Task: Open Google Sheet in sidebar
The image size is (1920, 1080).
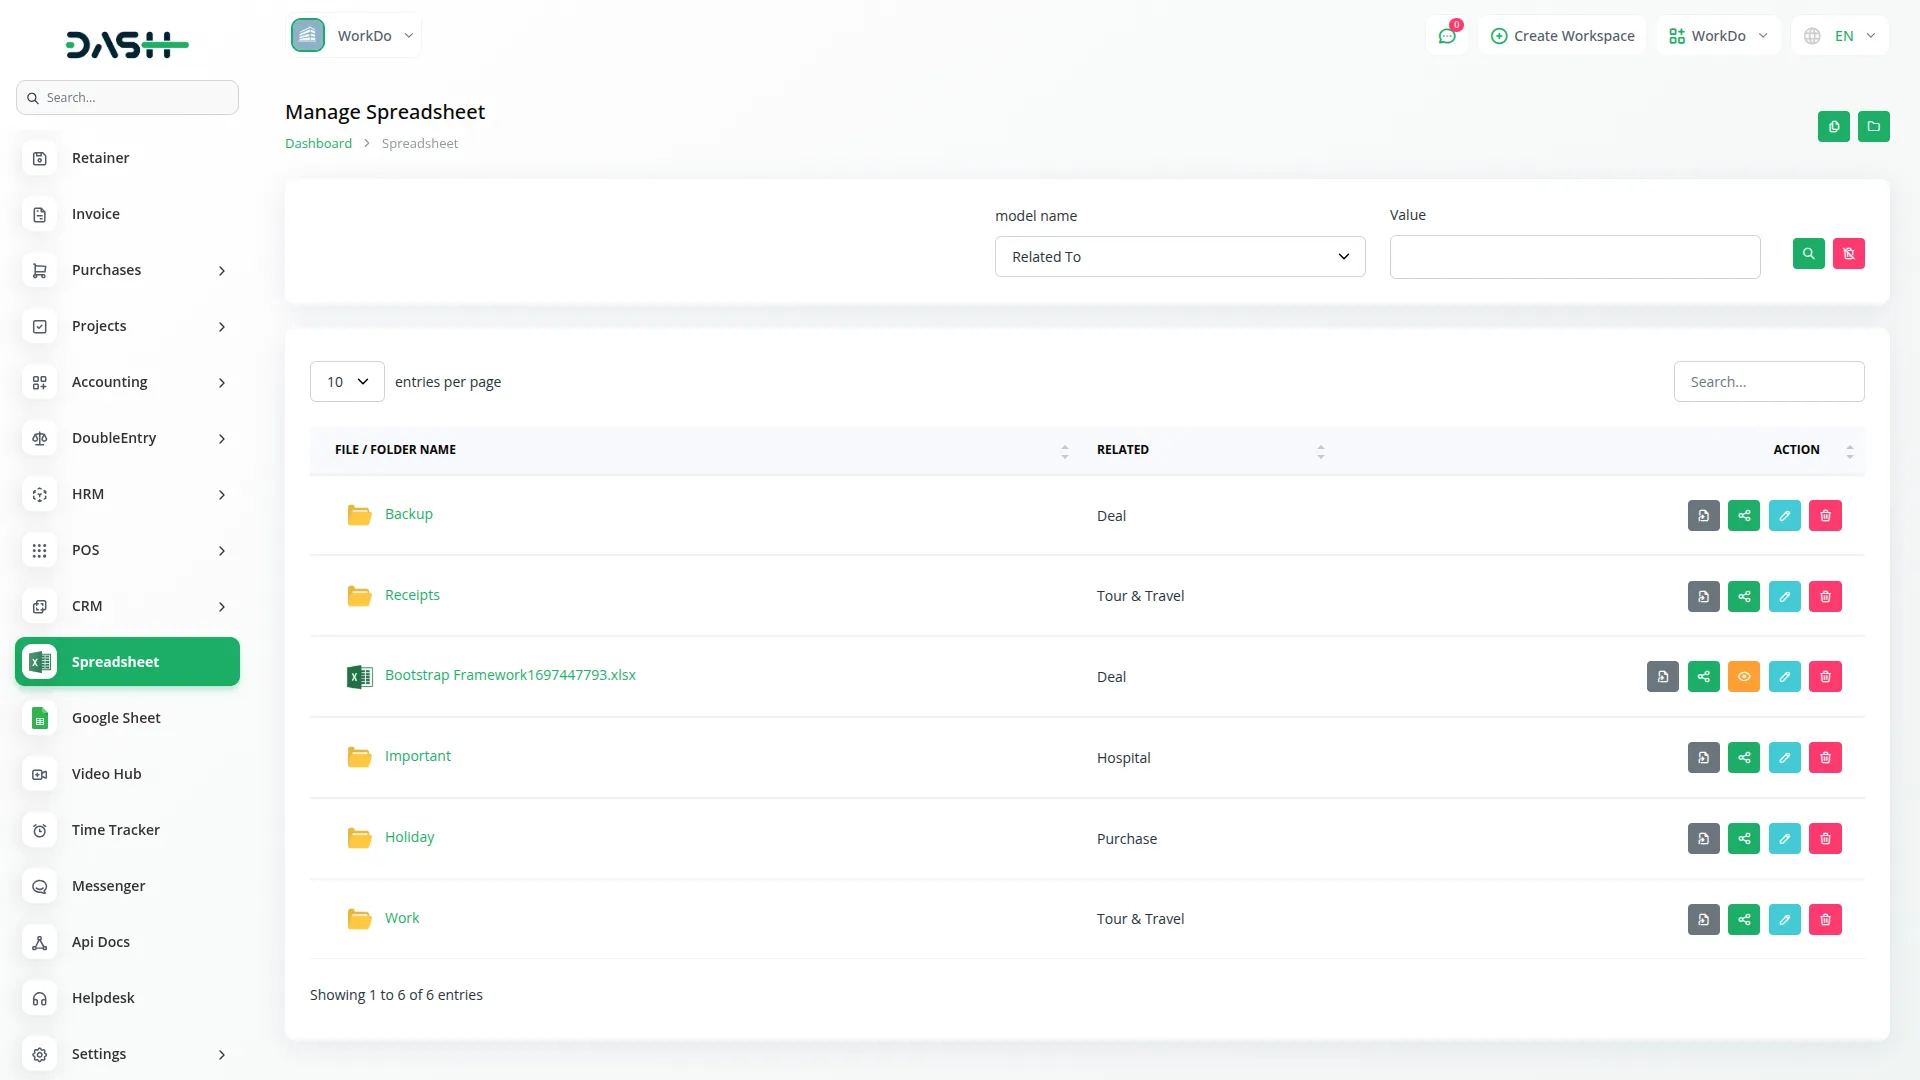Action: click(116, 718)
